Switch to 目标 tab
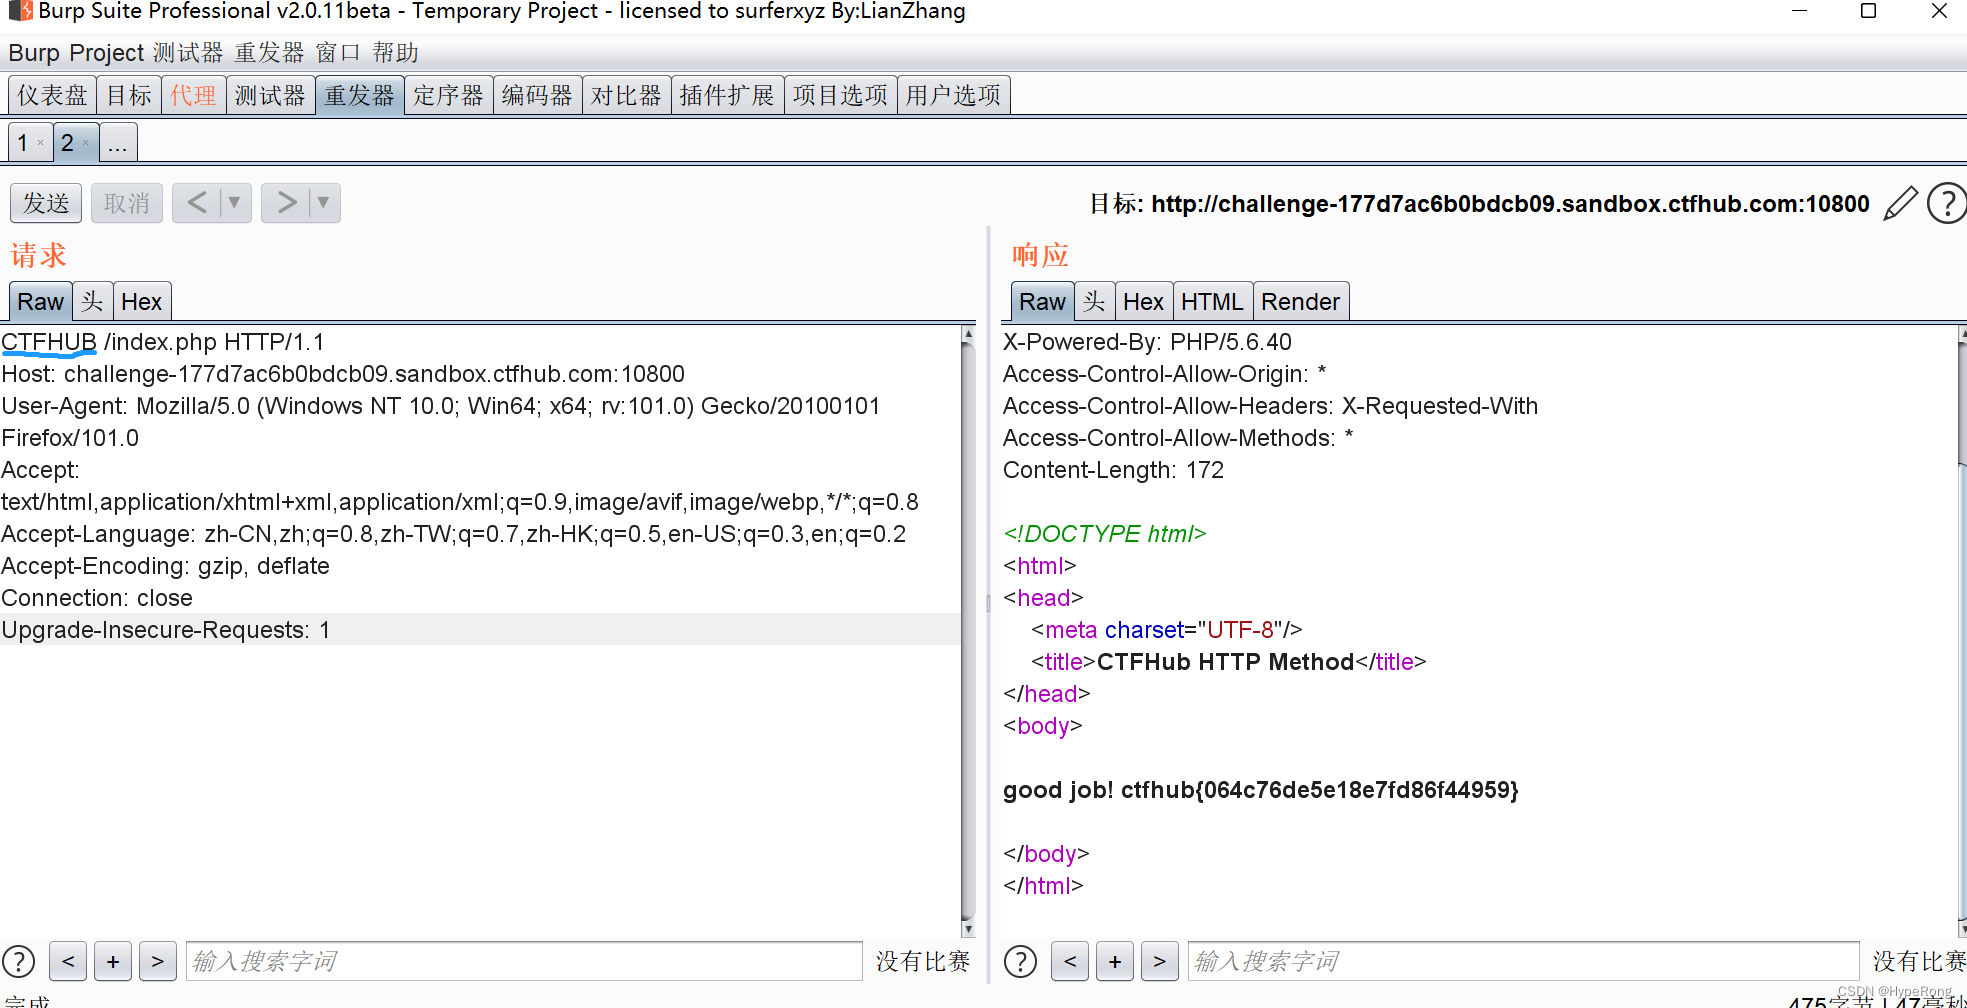Screen dimensions: 1967x1008 [x=129, y=95]
